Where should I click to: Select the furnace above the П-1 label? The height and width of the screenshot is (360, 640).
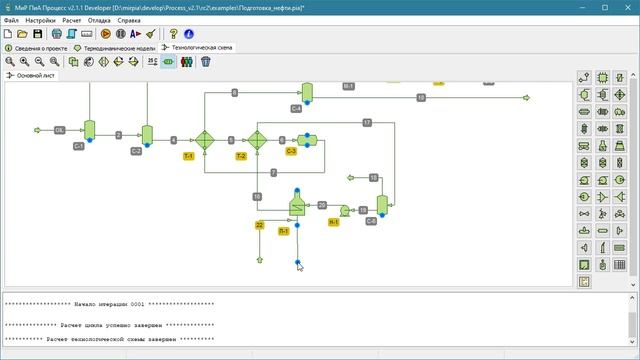click(297, 203)
